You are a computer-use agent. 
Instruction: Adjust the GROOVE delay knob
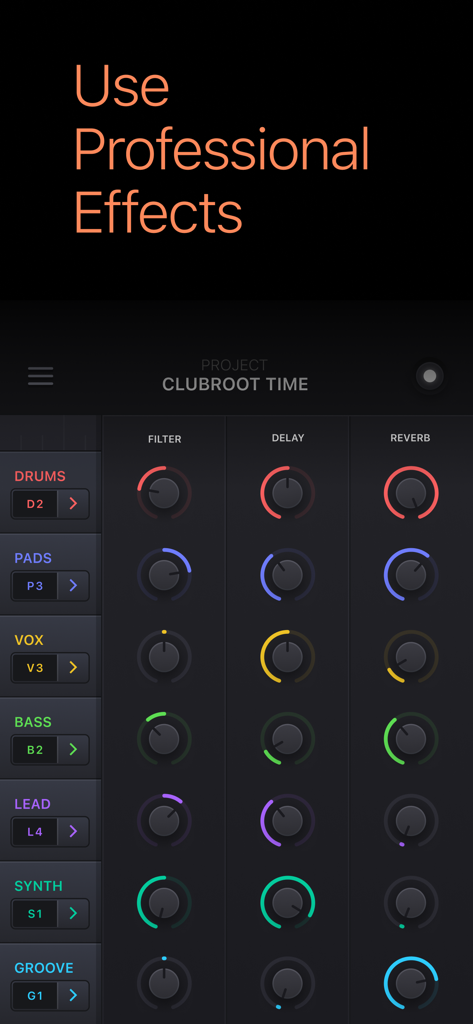click(x=287, y=984)
